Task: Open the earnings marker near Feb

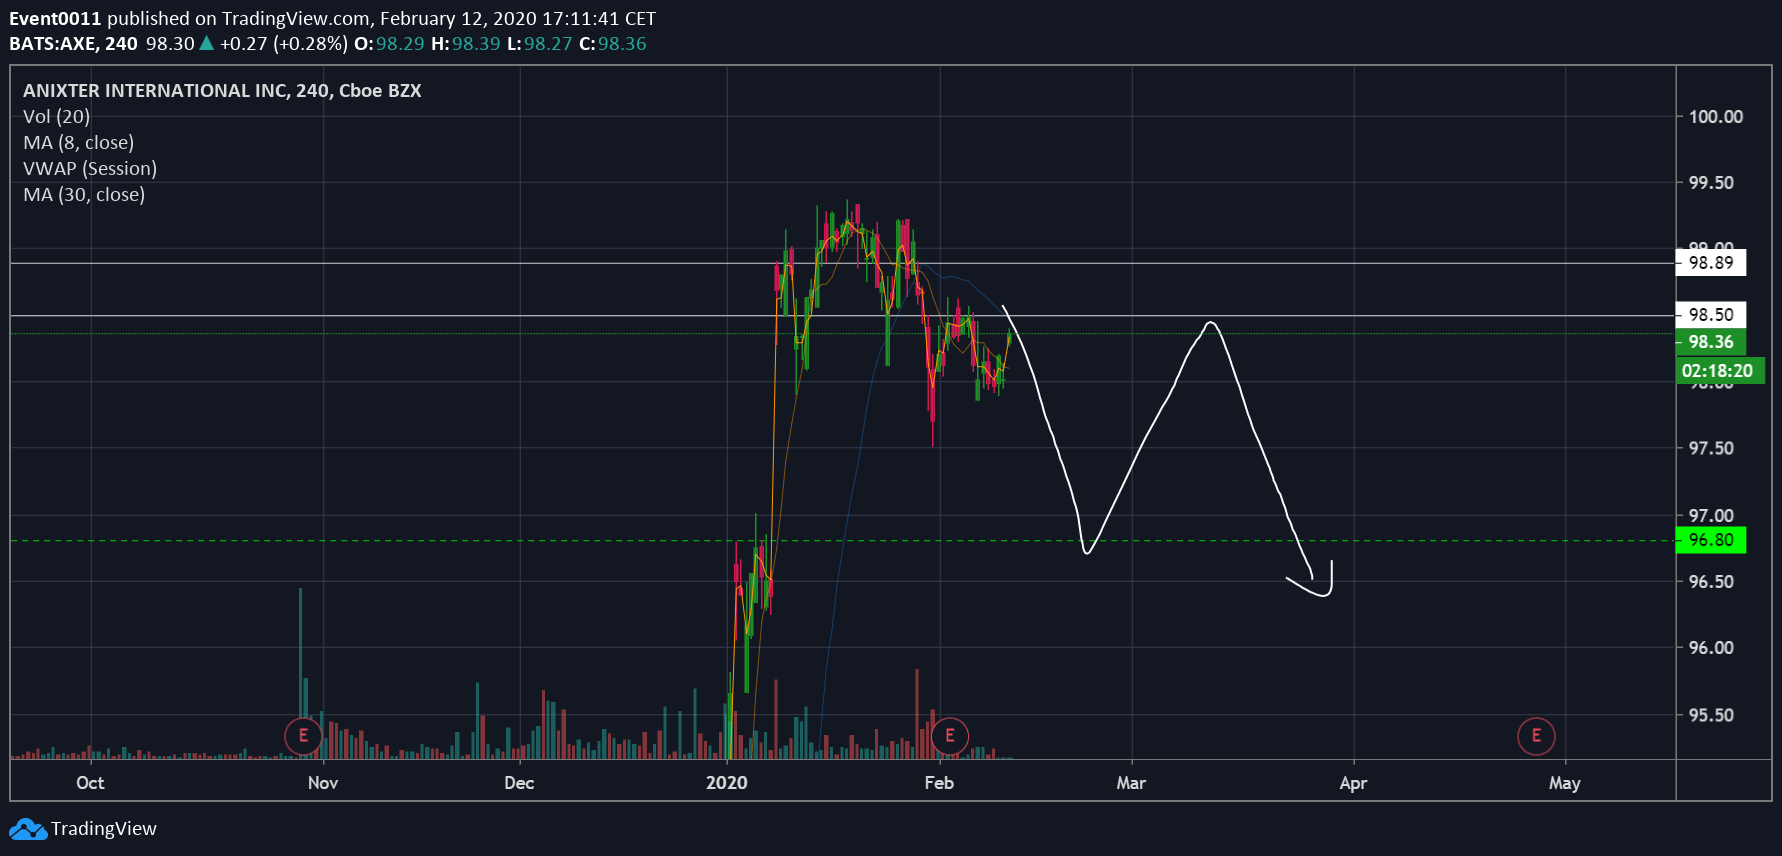Action: pos(949,736)
